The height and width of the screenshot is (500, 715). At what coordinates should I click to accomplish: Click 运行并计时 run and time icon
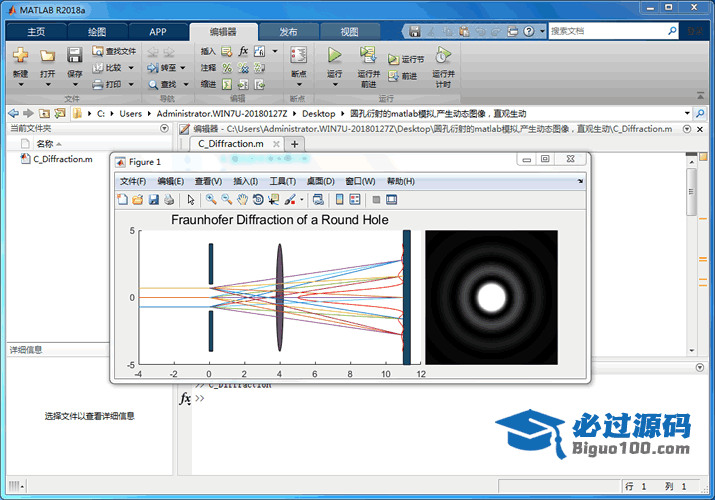pyautogui.click(x=443, y=55)
